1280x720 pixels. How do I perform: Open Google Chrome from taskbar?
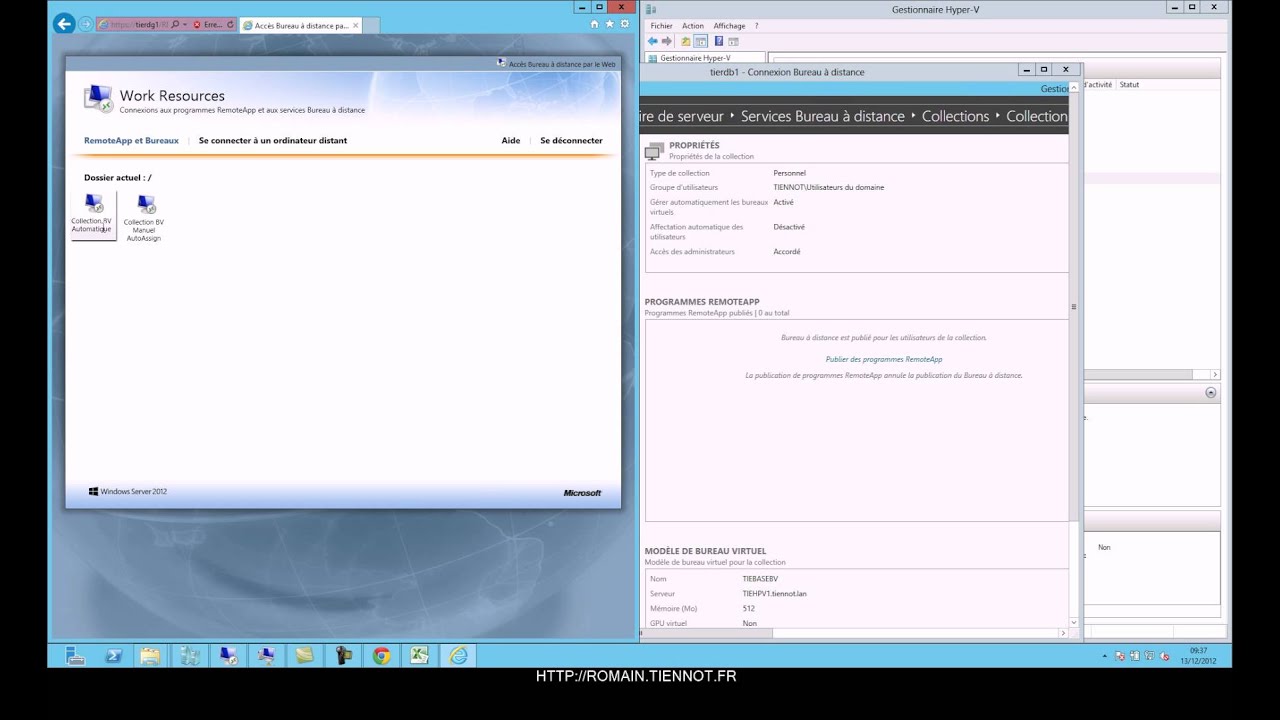pos(381,656)
